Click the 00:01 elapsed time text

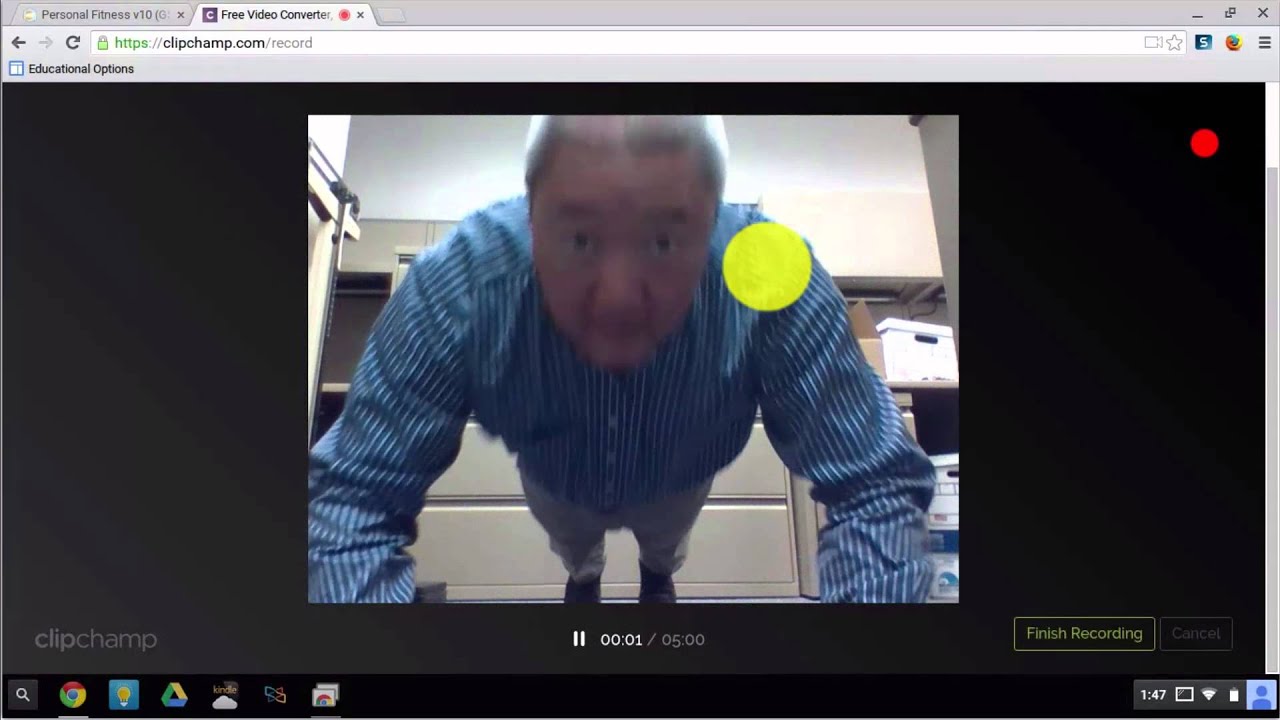click(x=621, y=640)
